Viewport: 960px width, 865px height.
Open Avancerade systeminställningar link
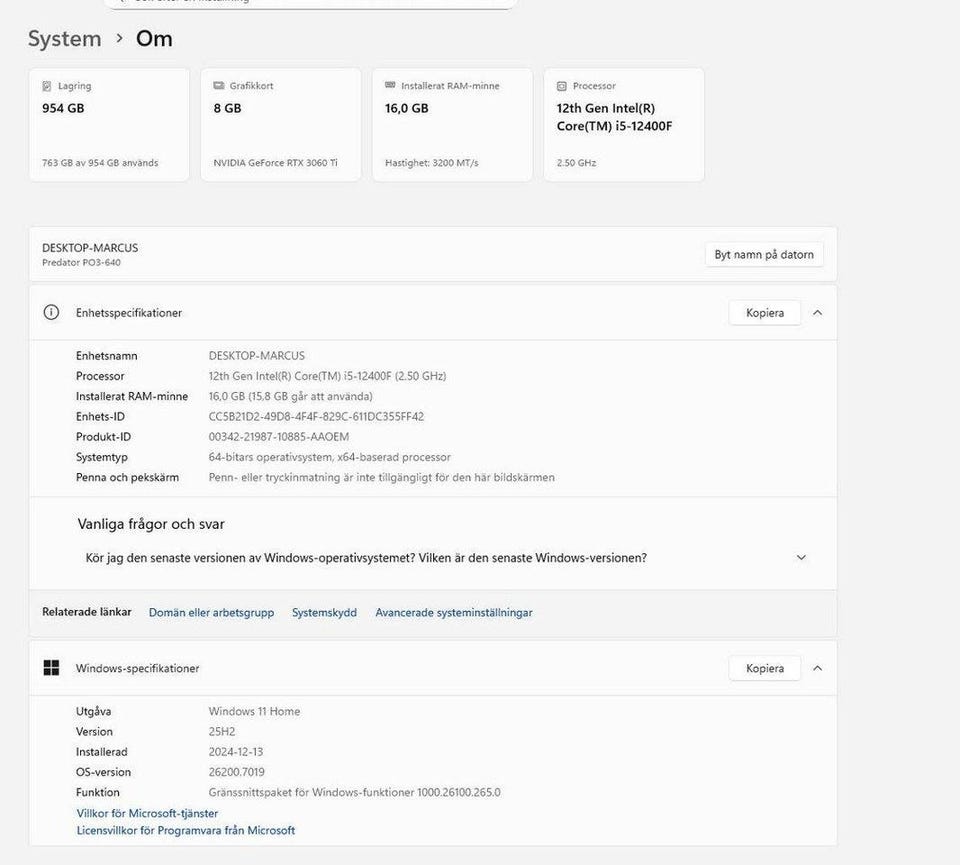tap(453, 612)
